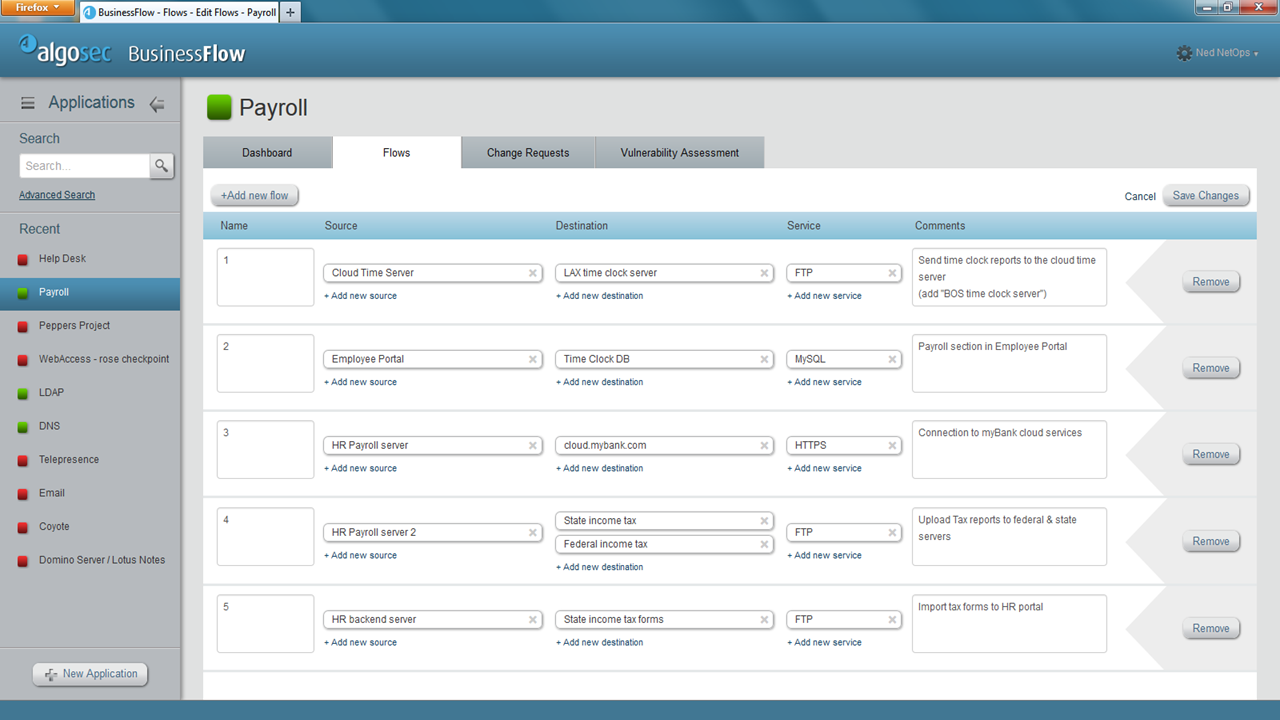Image resolution: width=1280 pixels, height=720 pixels.
Task: Click the New Application button
Action: click(90, 674)
